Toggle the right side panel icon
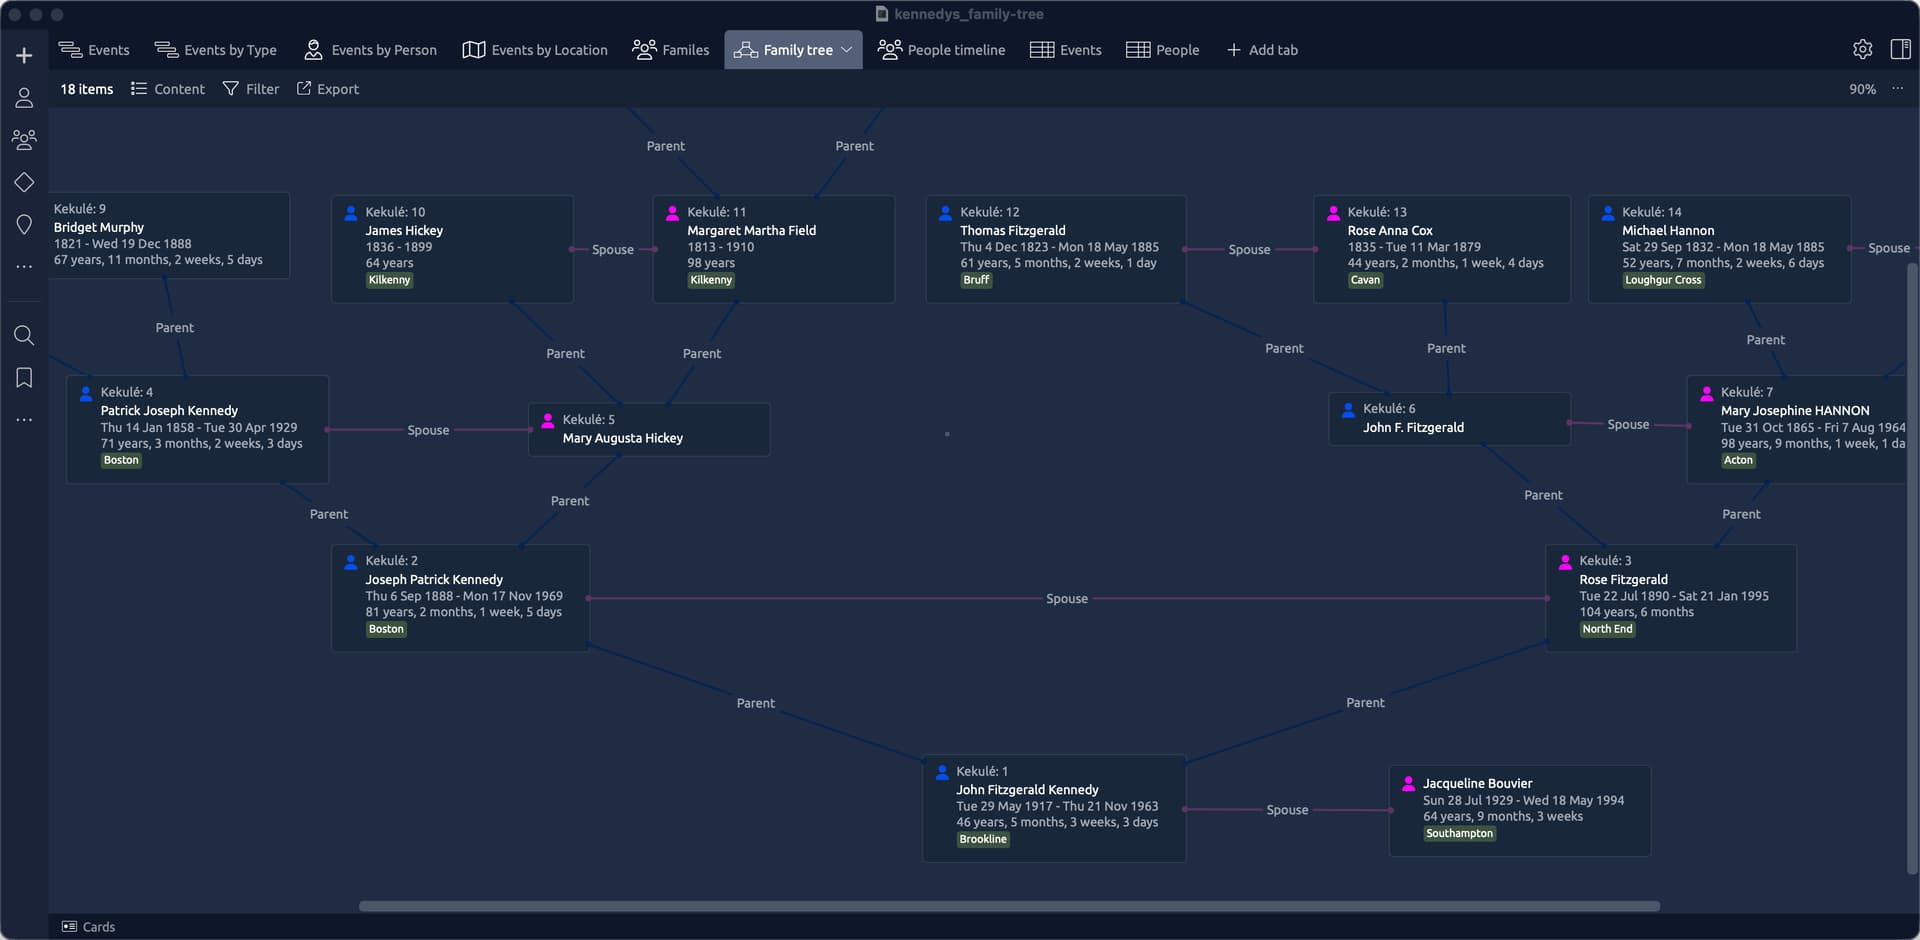This screenshot has height=940, width=1920. [1900, 50]
